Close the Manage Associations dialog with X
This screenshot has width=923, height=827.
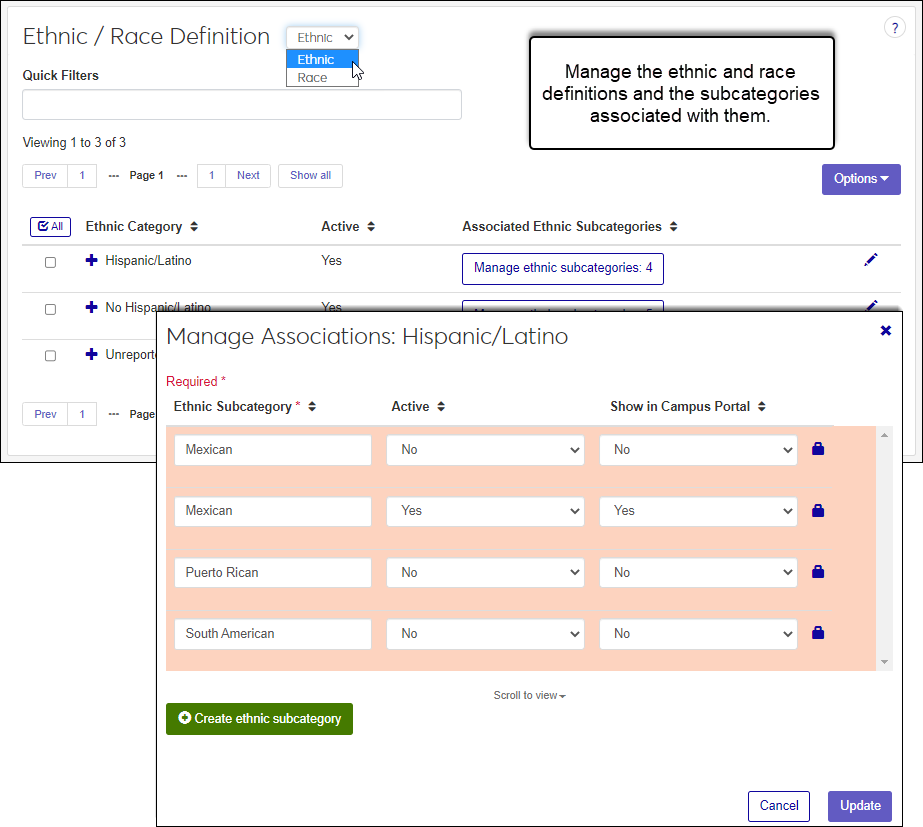[885, 331]
